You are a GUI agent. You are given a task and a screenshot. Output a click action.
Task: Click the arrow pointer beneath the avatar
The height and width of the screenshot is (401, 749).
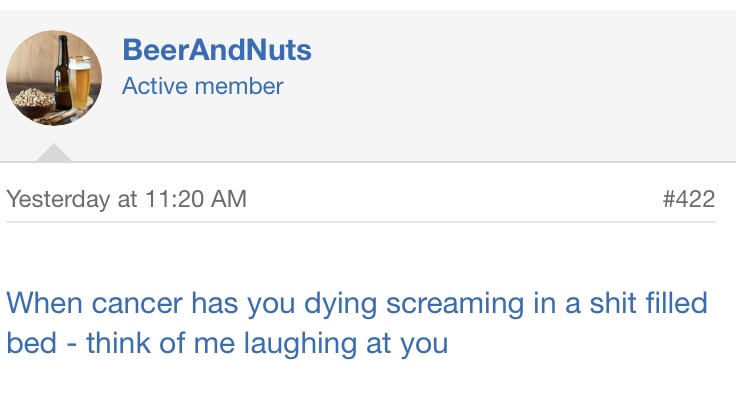pos(54,153)
